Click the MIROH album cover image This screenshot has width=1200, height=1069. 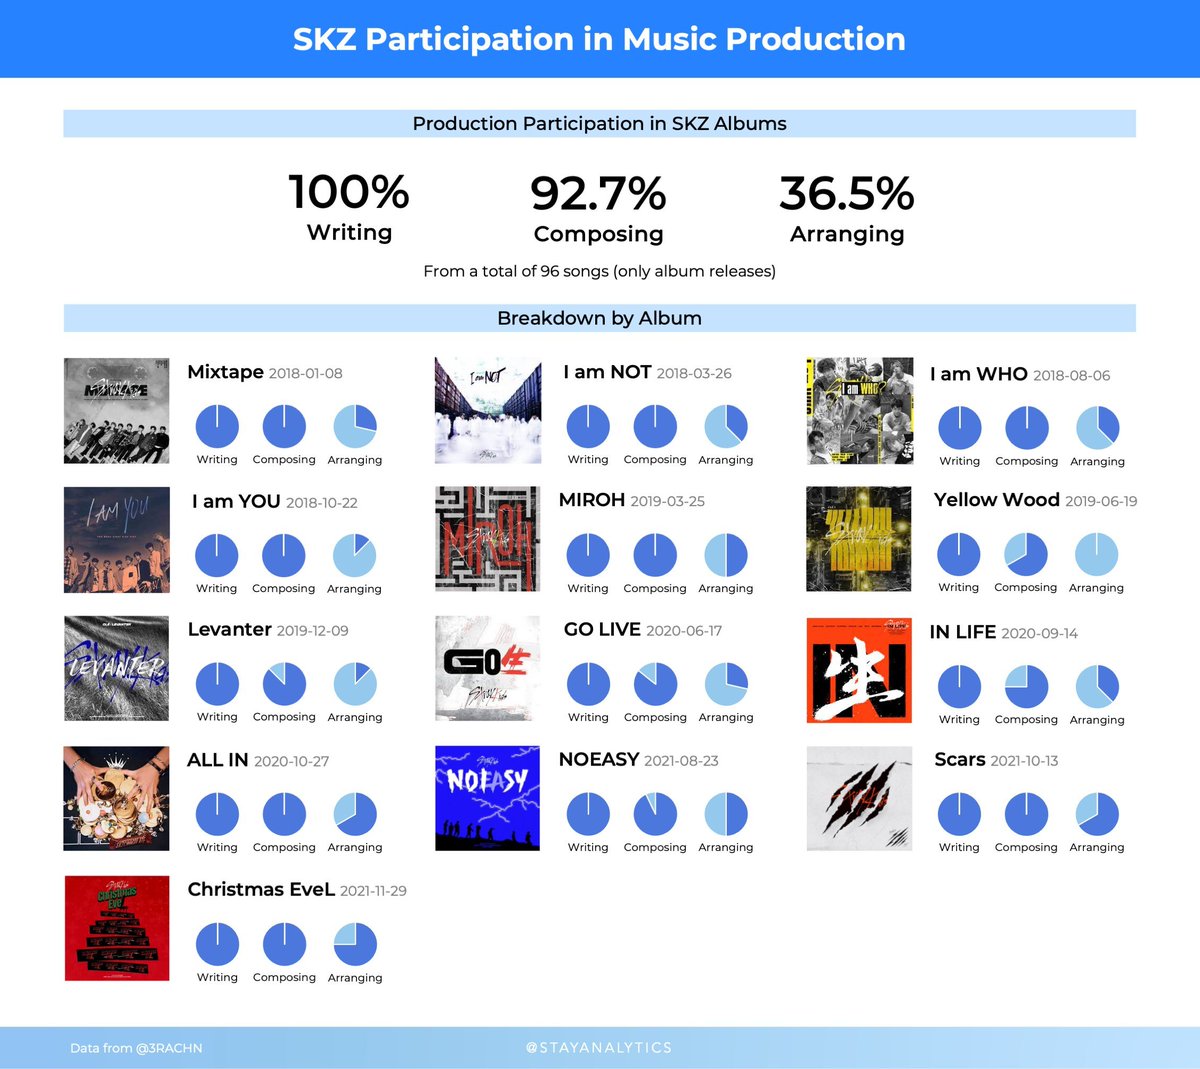[x=488, y=539]
